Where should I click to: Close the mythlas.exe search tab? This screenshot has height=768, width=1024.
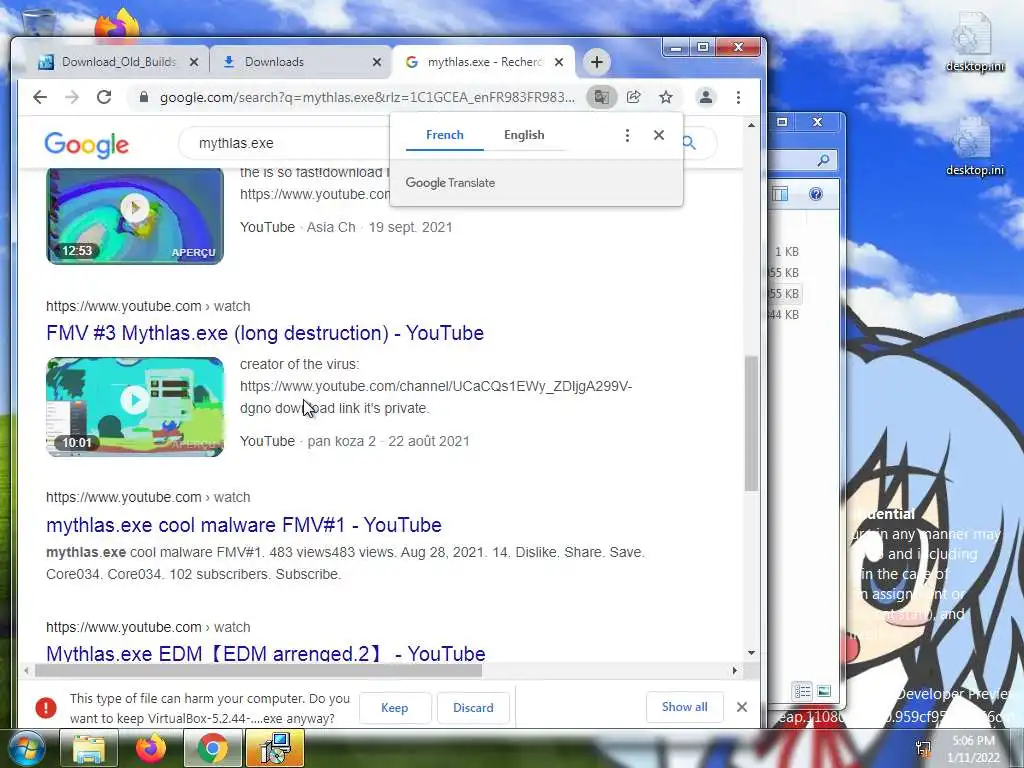click(x=559, y=62)
